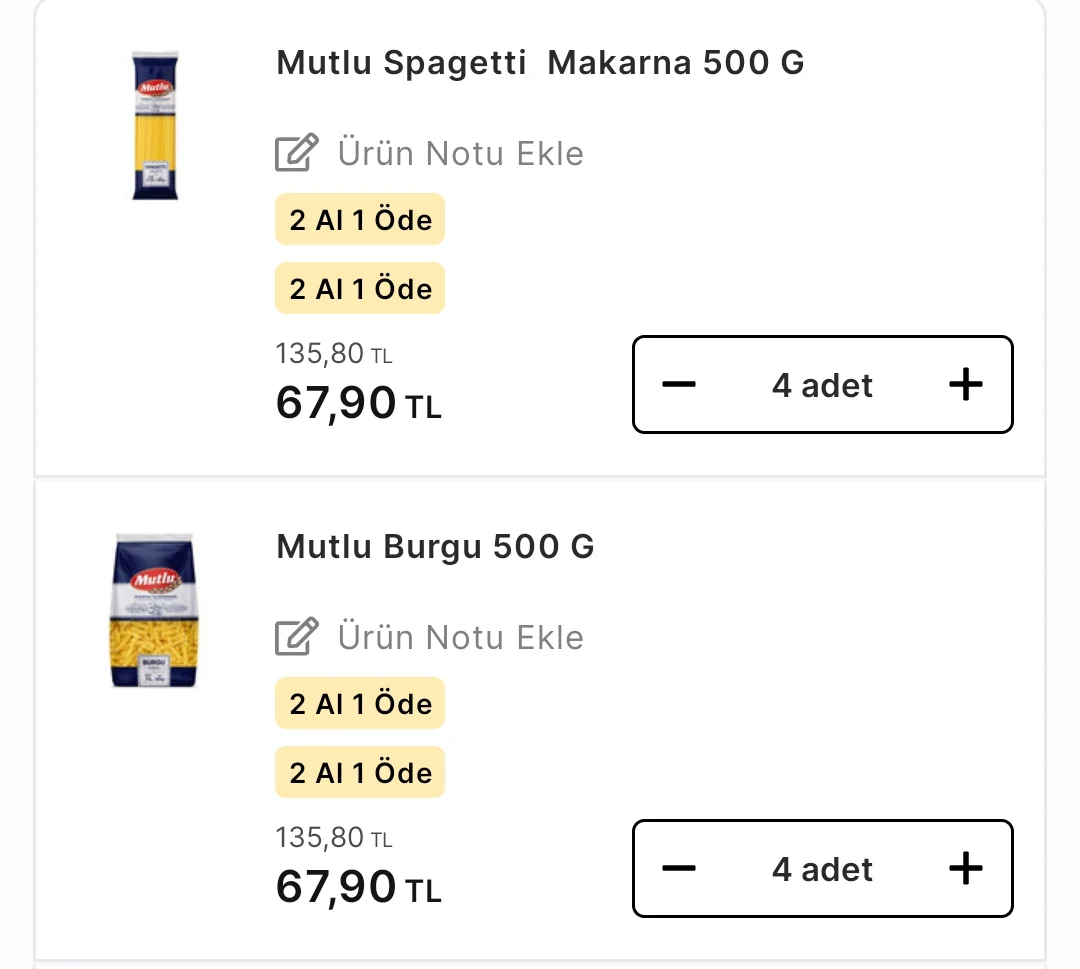Image resolution: width=1080 pixels, height=969 pixels.
Task: Decrease Mutlu Burgu quantity with the minus icon
Action: pos(678,868)
